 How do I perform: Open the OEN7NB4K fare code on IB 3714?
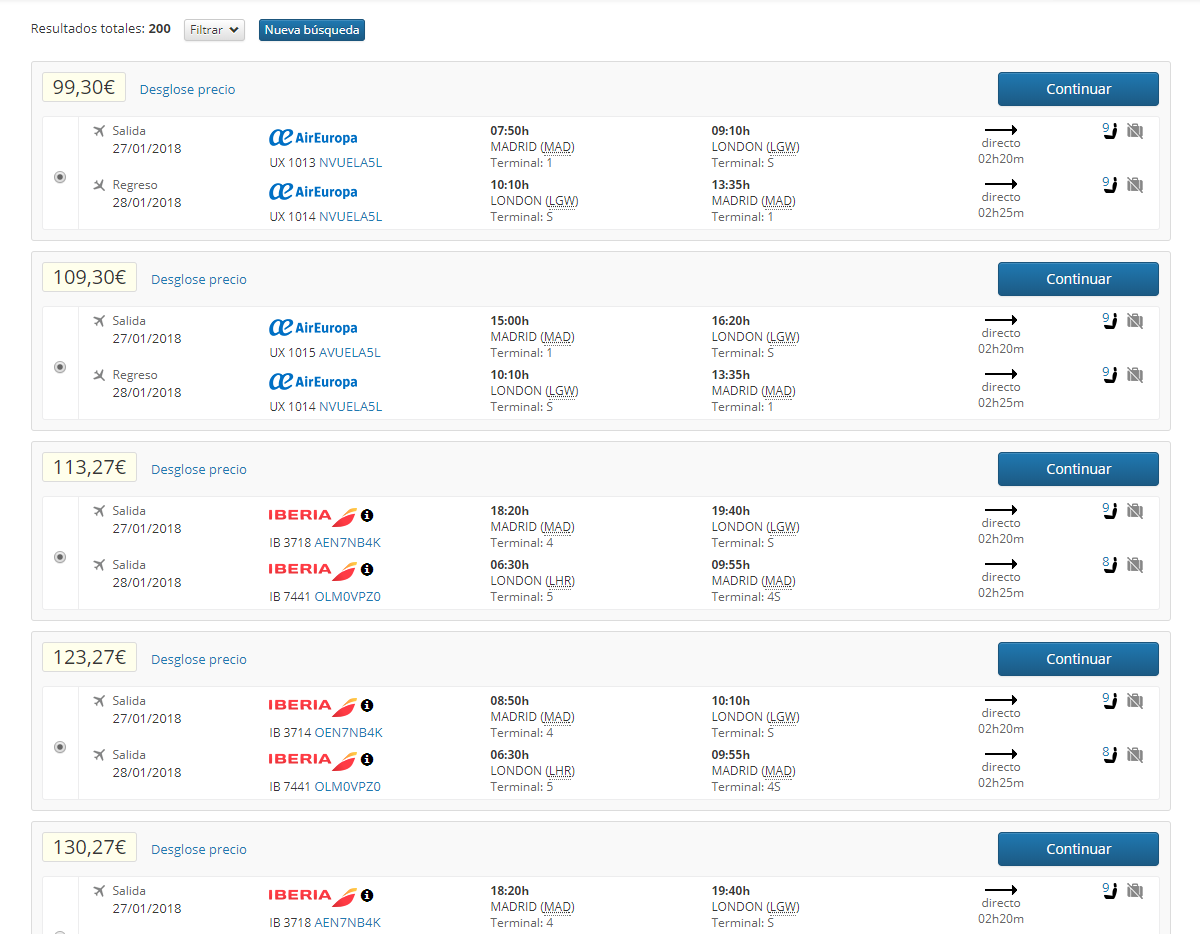click(348, 733)
